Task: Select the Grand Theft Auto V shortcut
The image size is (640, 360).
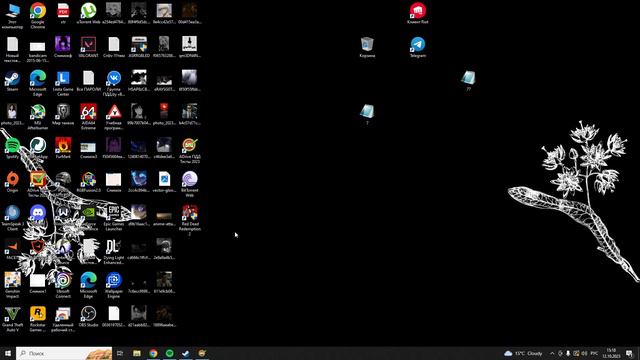Action: pos(12,318)
